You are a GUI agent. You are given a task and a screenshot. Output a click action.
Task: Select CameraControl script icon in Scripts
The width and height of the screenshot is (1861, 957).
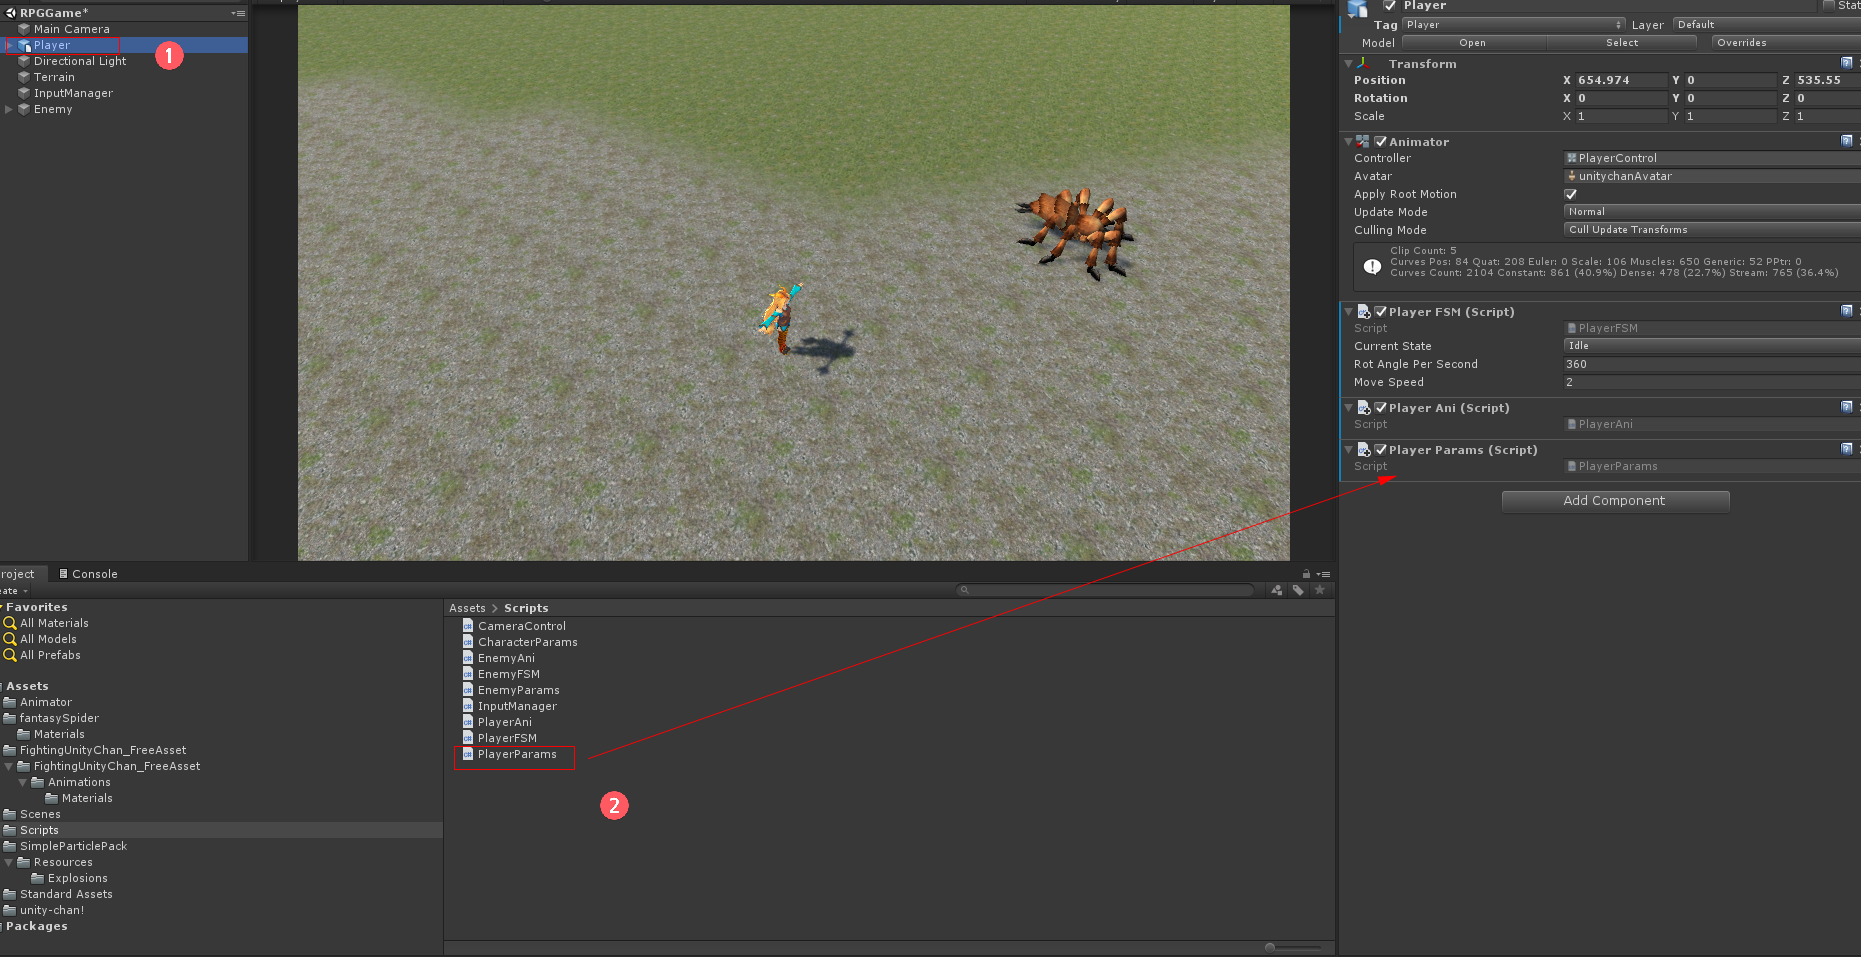(x=468, y=626)
